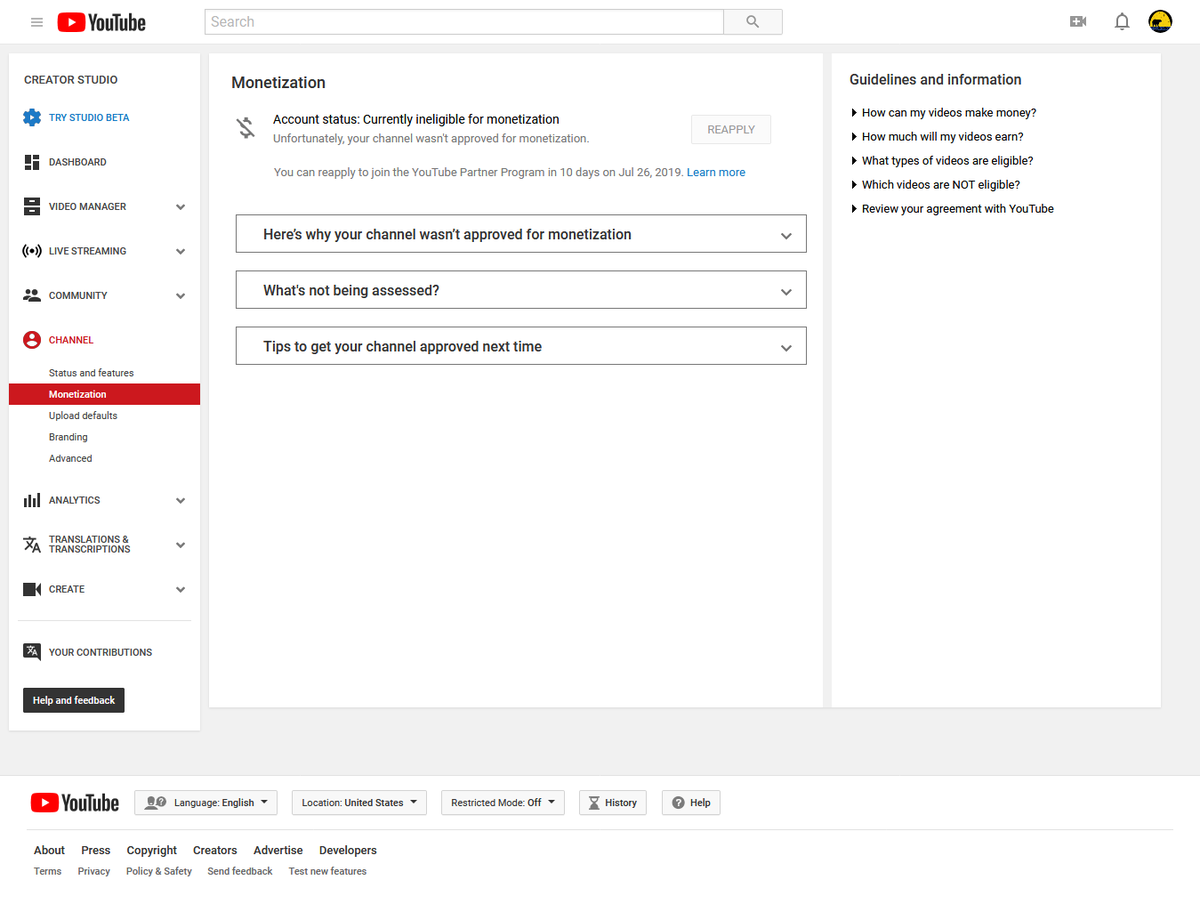
Task: Open the TRY STUDIO BETA link
Action: pos(89,118)
